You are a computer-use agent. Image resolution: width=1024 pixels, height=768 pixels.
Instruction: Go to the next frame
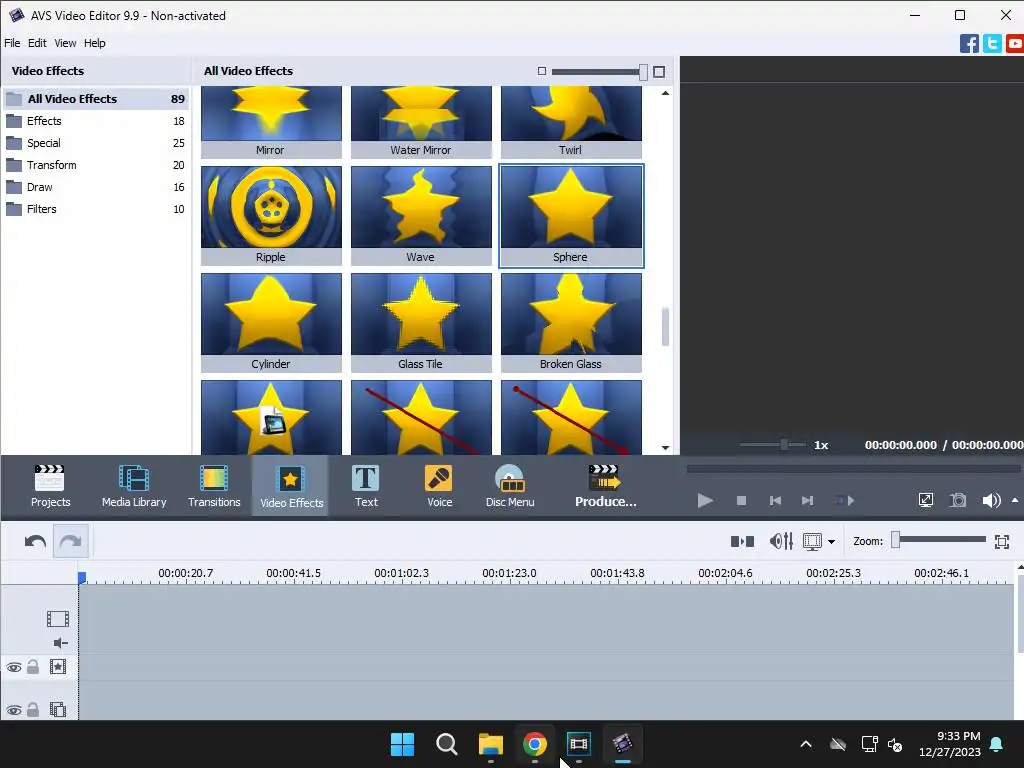[807, 501]
